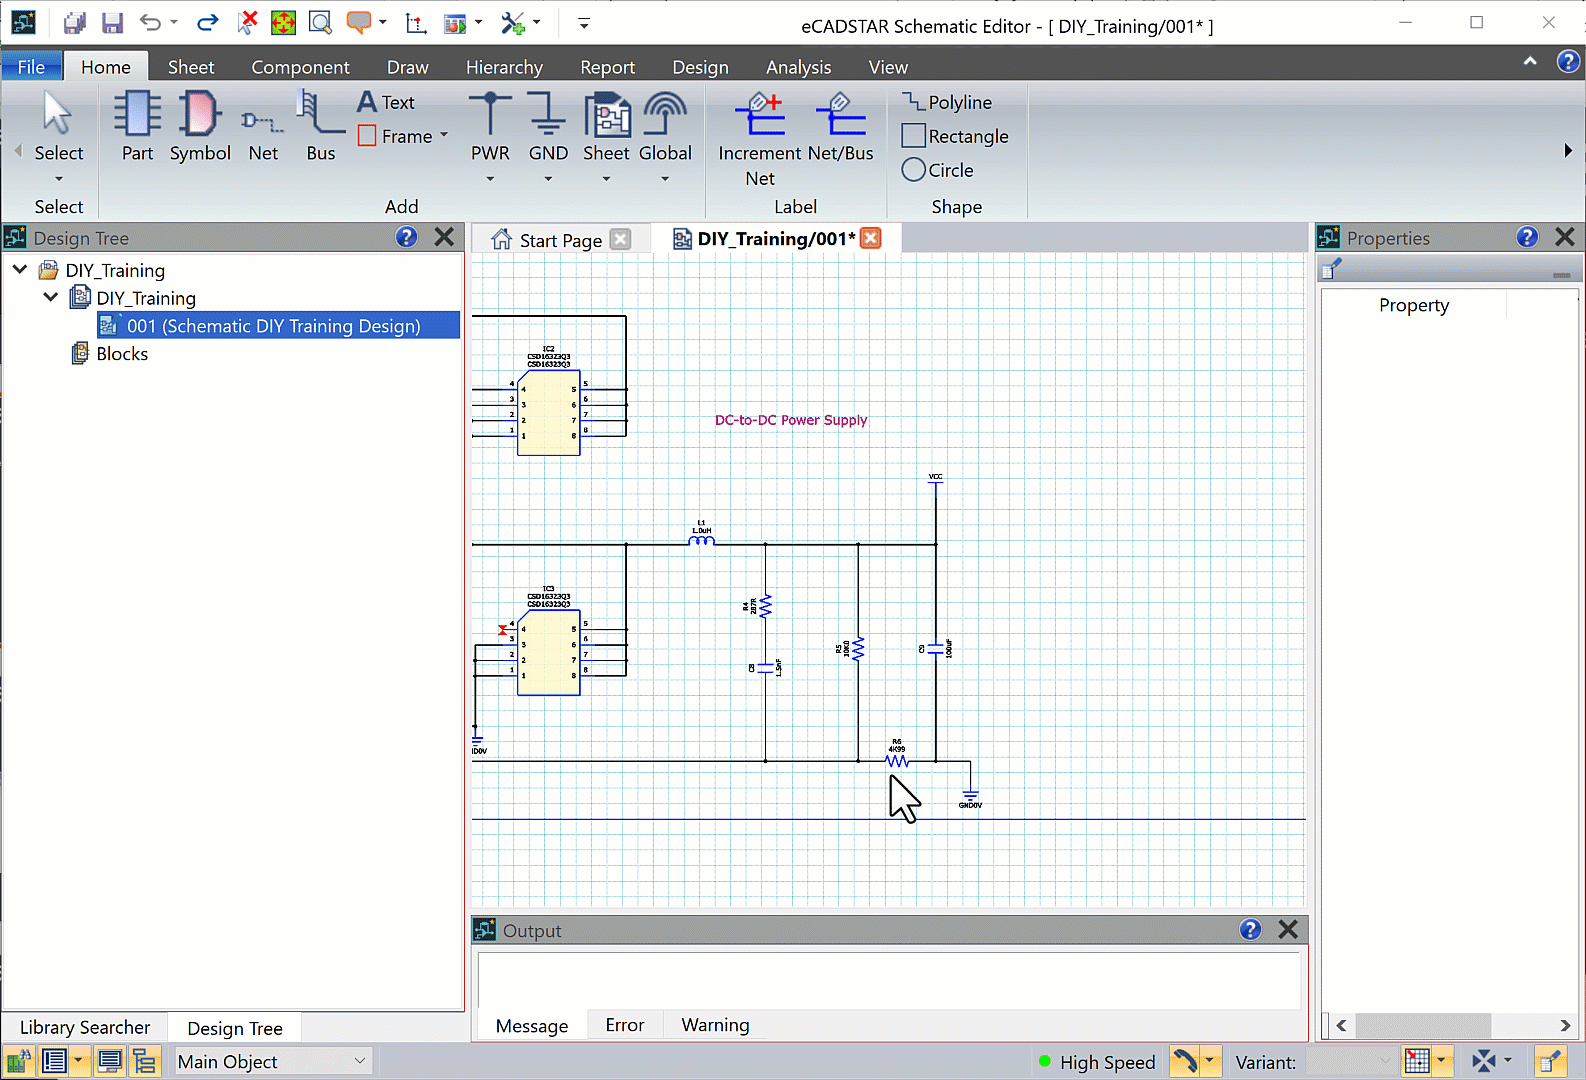Select the Rectangle shape tool

coord(955,136)
